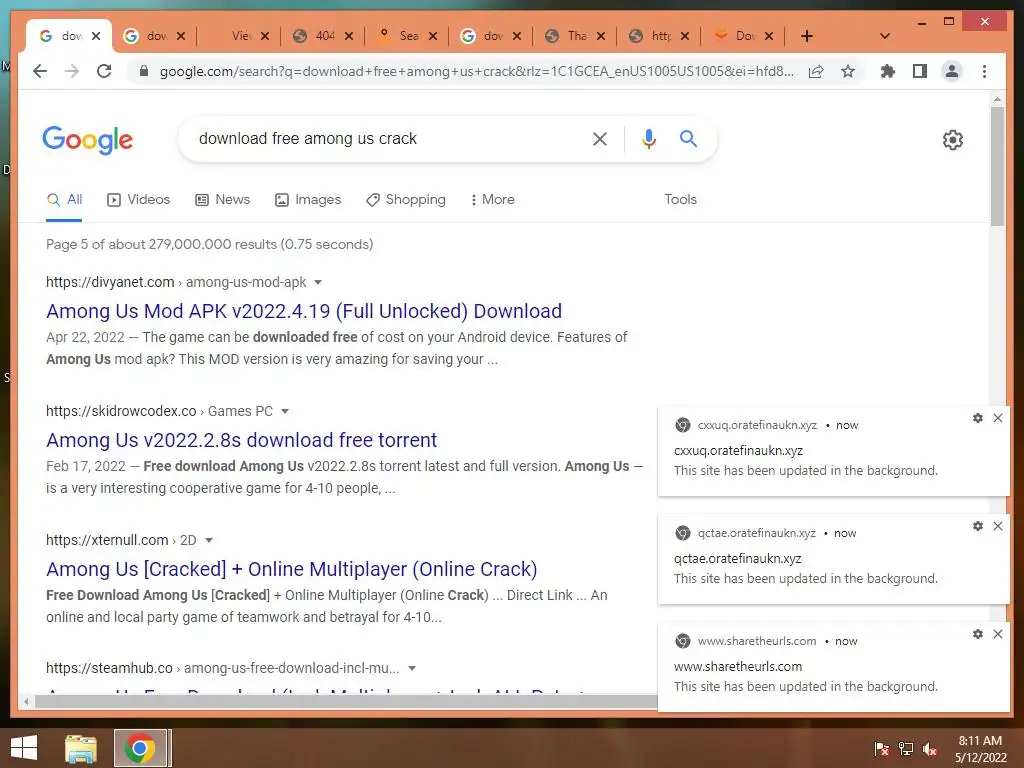The height and width of the screenshot is (768, 1024).
Task: Dismiss the cxxuq.oratefinaukn.xyz notification
Action: pyautogui.click(x=998, y=418)
